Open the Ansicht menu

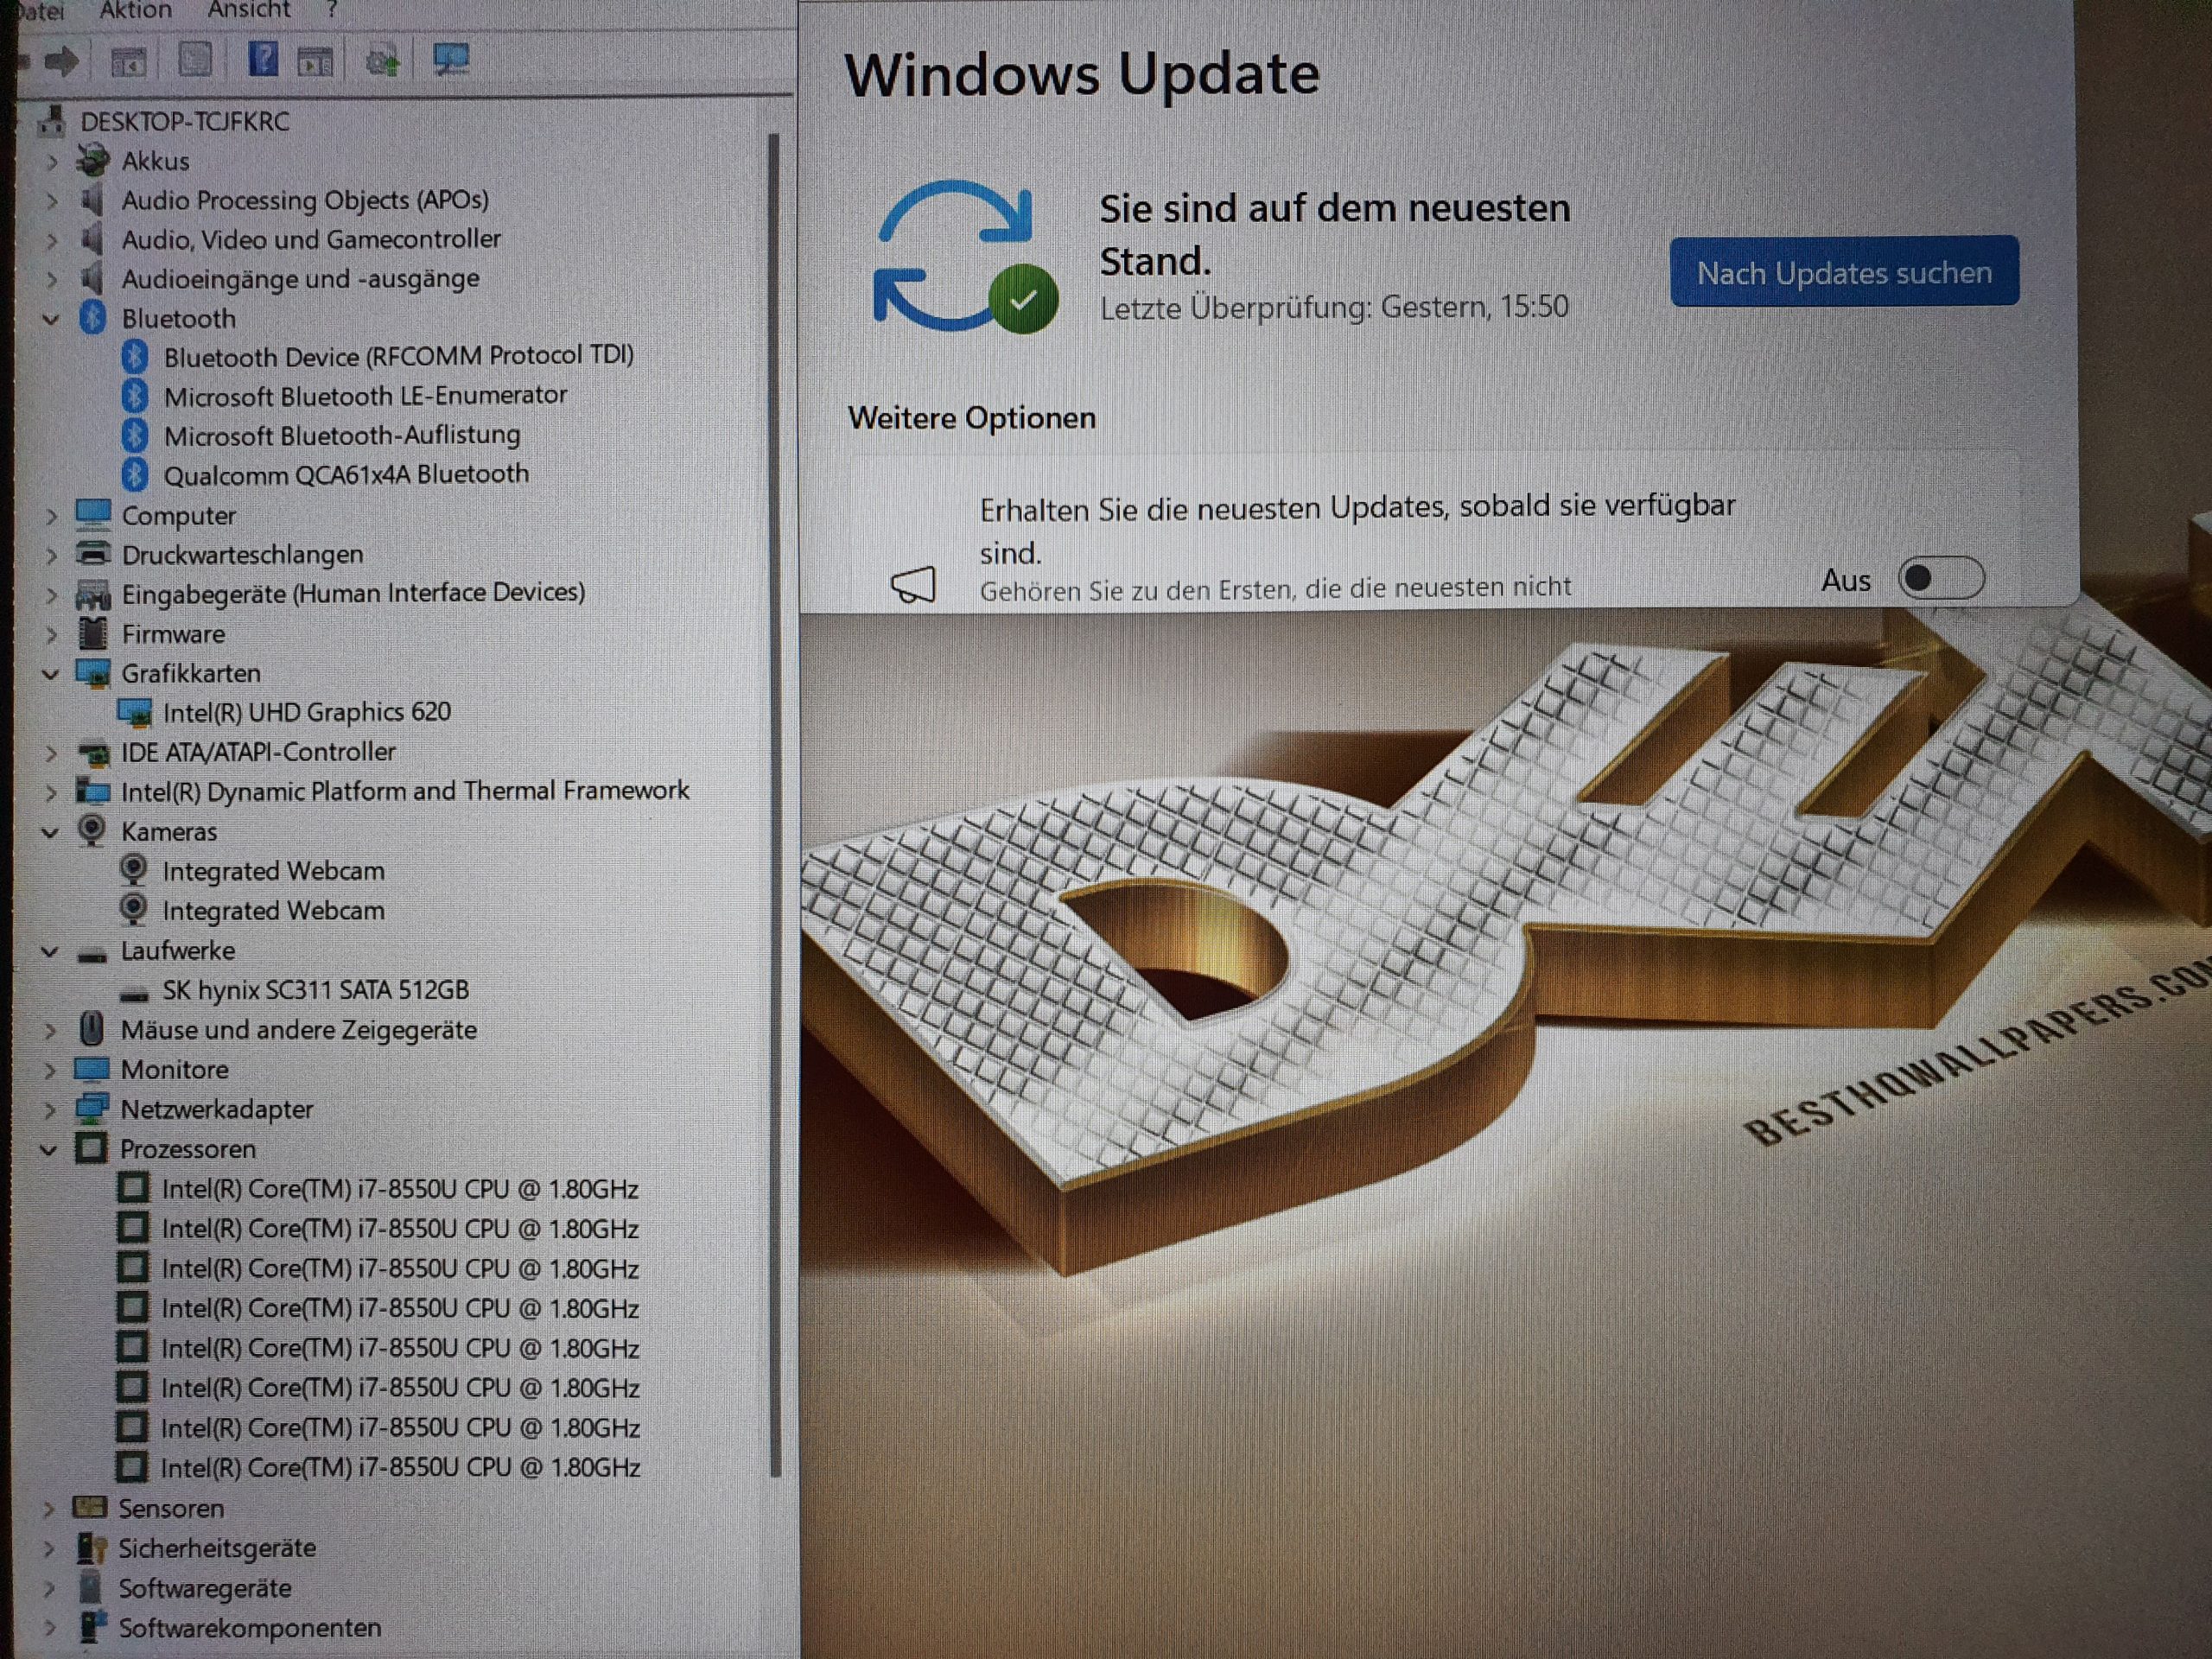point(248,11)
